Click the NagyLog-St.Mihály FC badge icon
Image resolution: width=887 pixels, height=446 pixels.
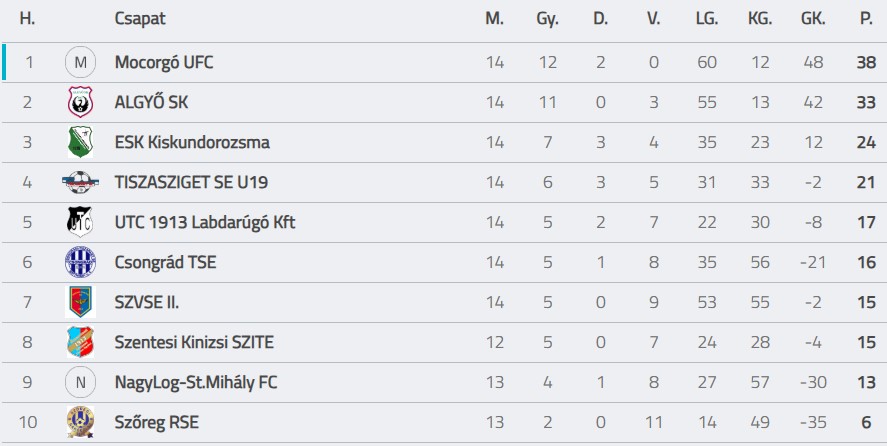[x=80, y=382]
